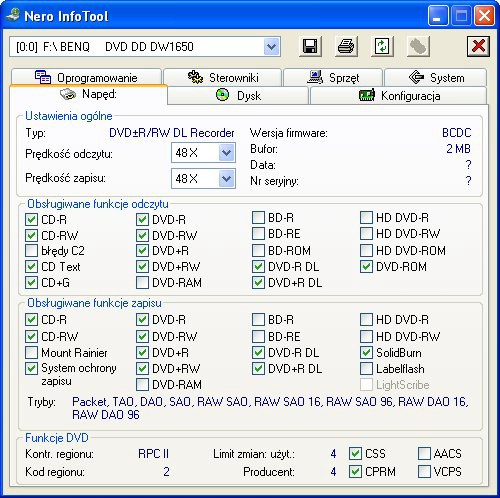Click the Dysk disc icon
Image resolution: width=500 pixels, height=498 pixels.
[x=222, y=95]
